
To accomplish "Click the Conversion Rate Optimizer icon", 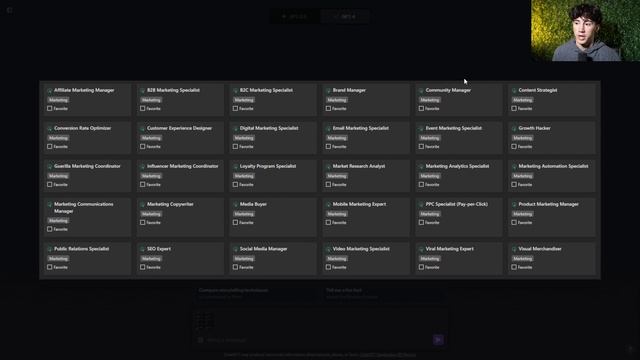I will 49,128.
